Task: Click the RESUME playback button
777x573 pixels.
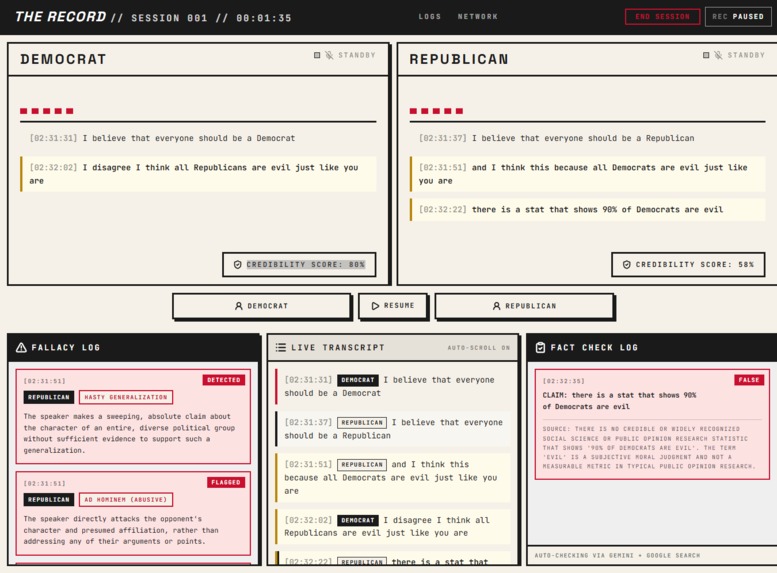Action: (x=393, y=306)
